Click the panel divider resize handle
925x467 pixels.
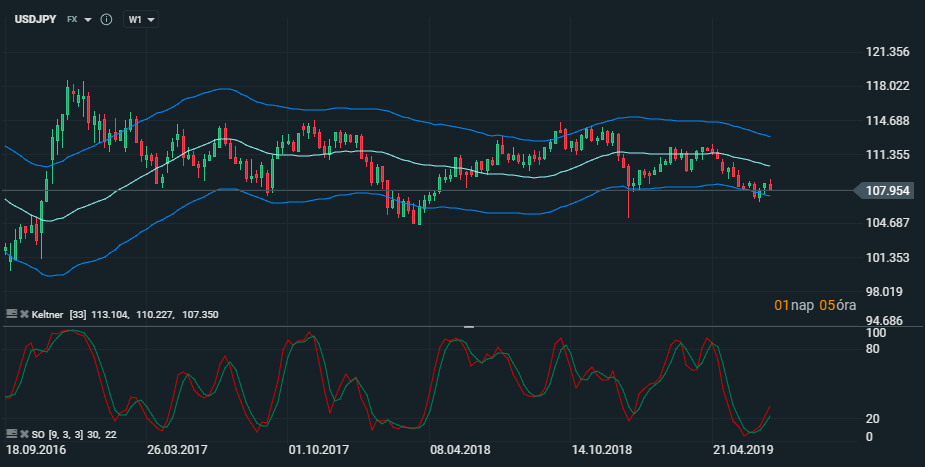click(469, 326)
